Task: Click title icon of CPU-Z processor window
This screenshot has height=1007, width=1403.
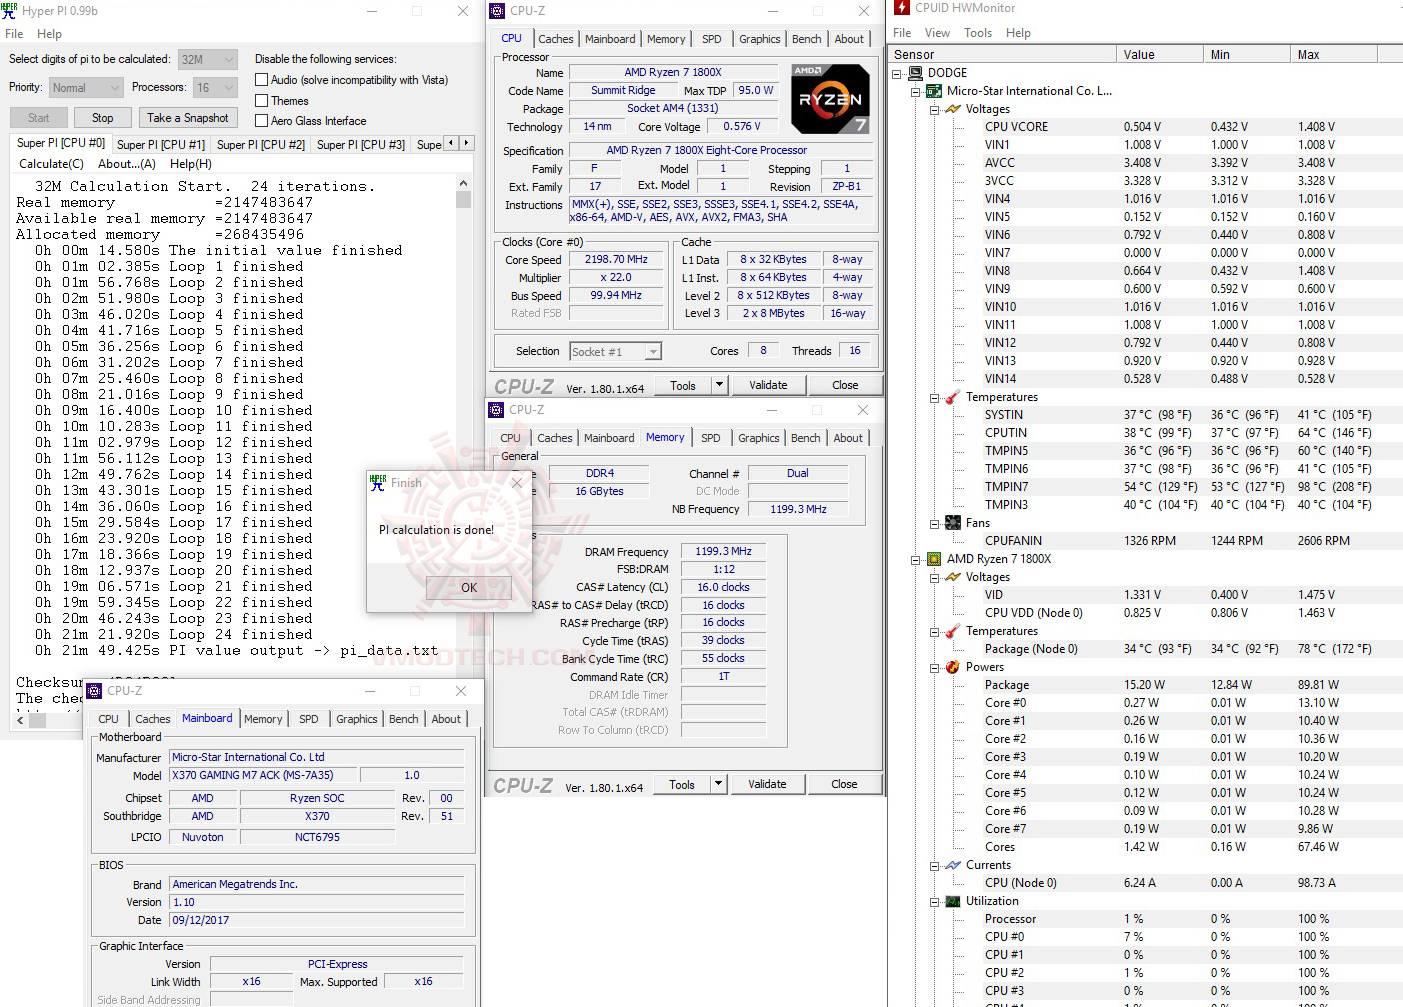Action: coord(497,11)
